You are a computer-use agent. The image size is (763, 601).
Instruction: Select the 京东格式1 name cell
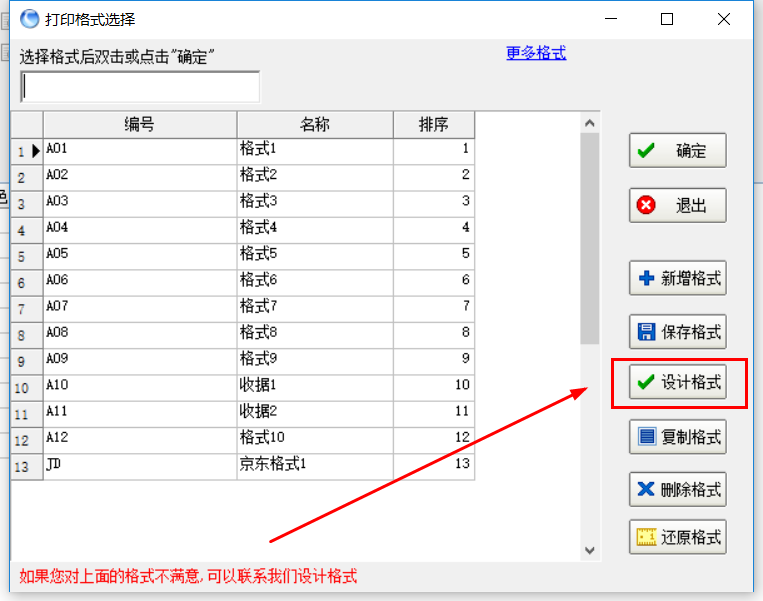point(315,467)
